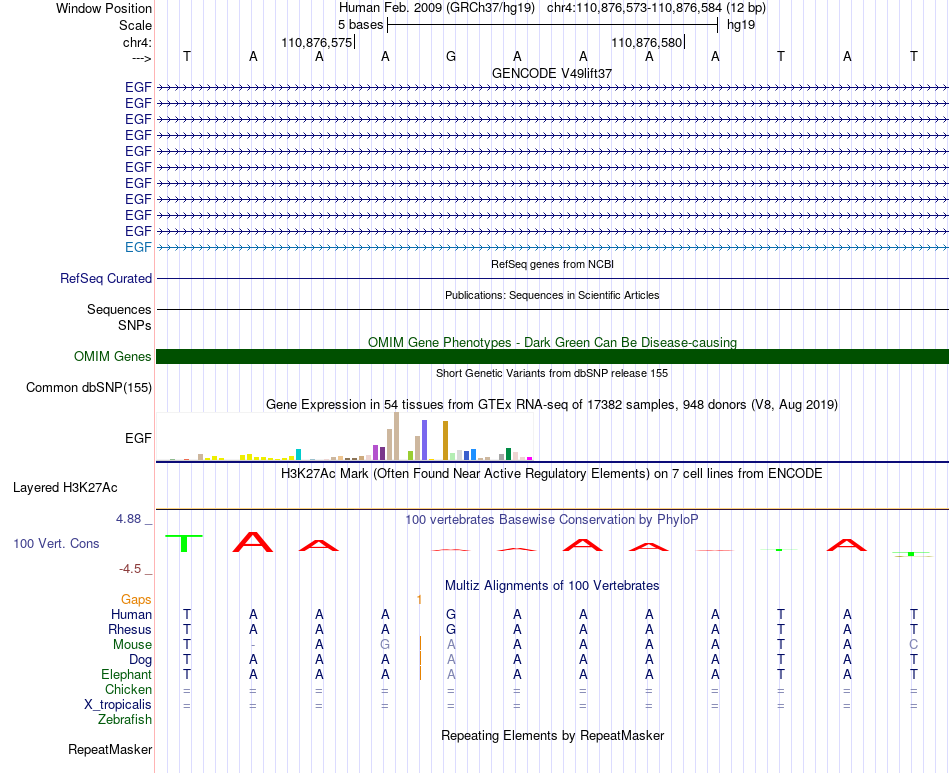Select the Rhesus alignment row label
This screenshot has width=950, height=773.
[130, 629]
